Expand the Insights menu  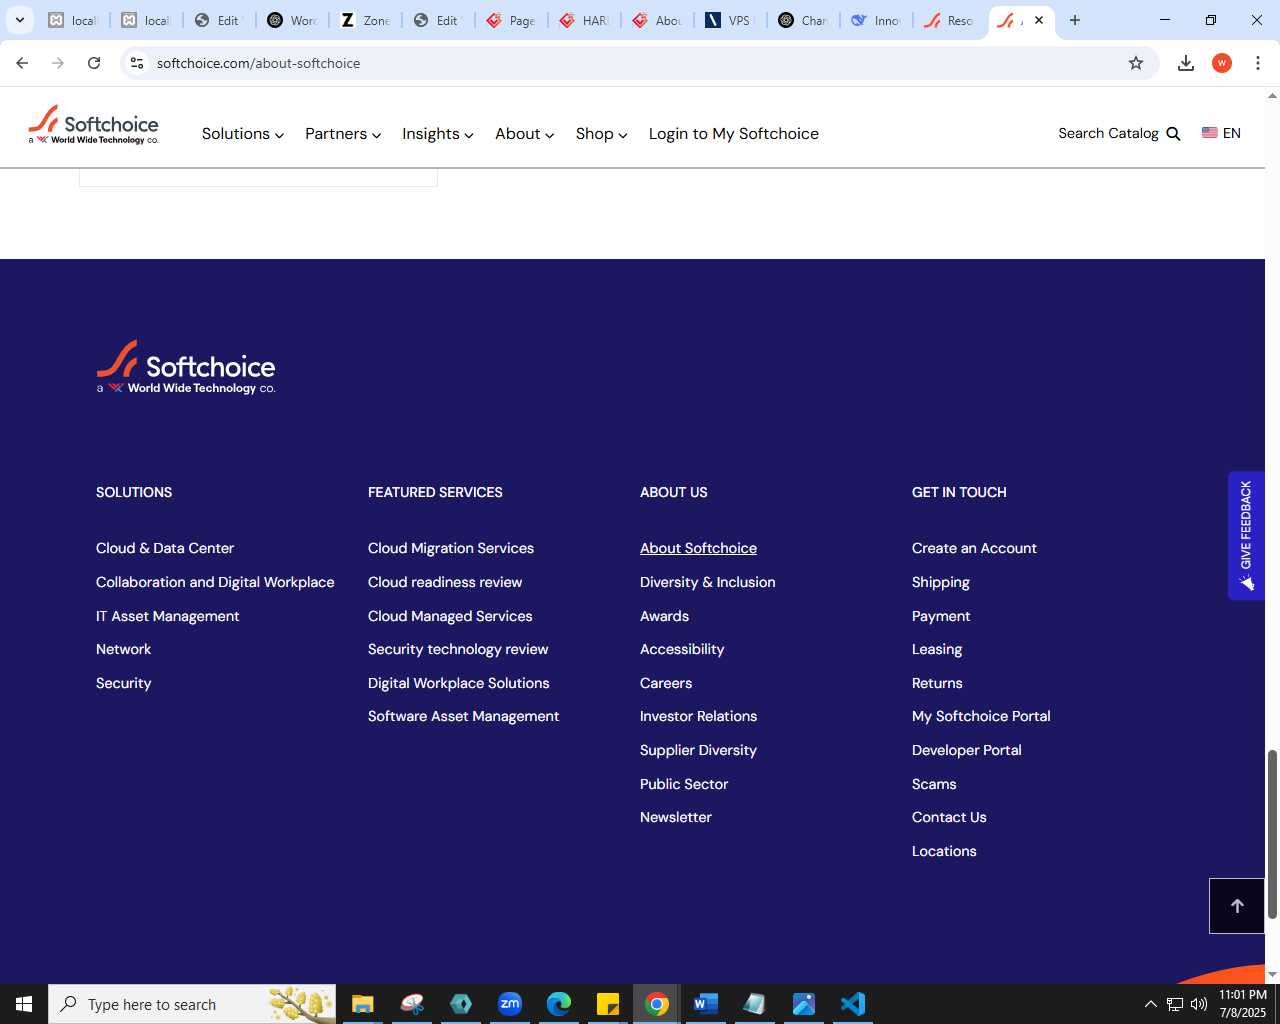point(438,134)
